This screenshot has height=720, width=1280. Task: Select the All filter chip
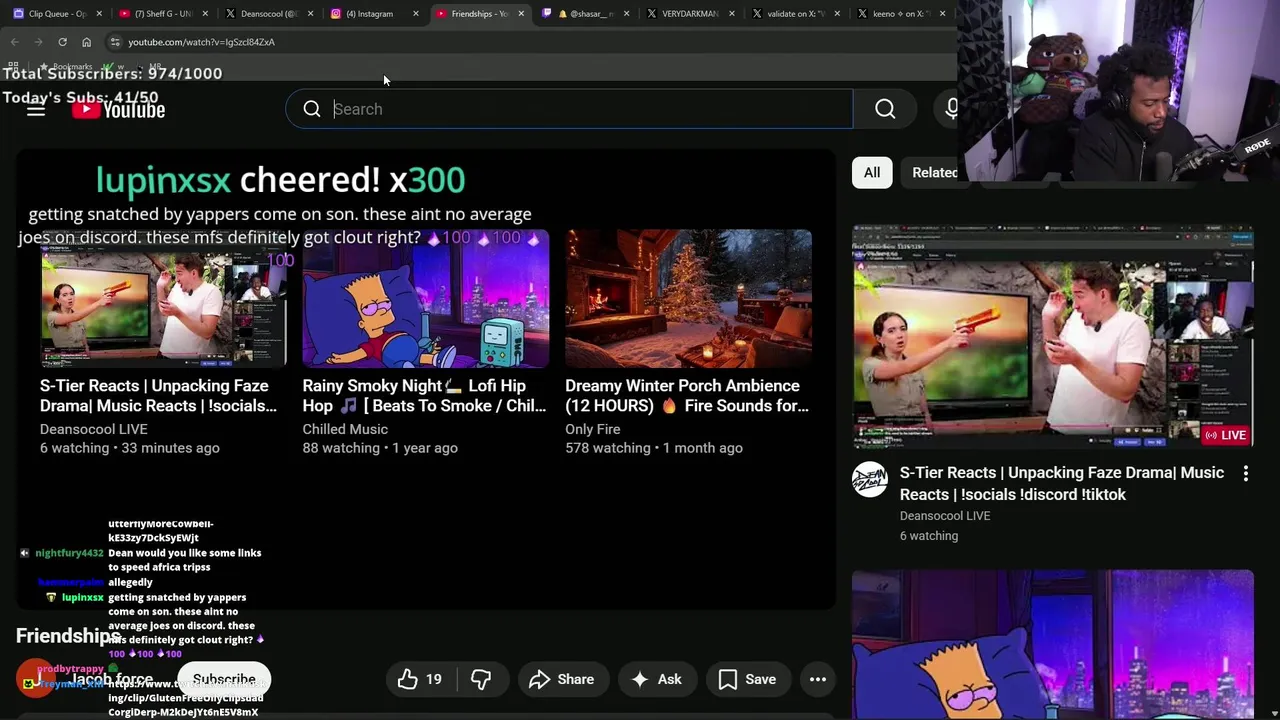(872, 172)
